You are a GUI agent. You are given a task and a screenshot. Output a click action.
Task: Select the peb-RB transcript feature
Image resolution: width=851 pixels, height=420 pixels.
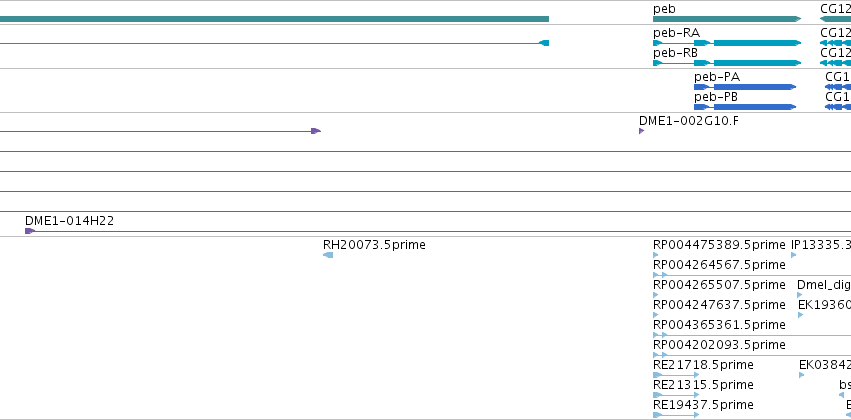pyautogui.click(x=727, y=63)
